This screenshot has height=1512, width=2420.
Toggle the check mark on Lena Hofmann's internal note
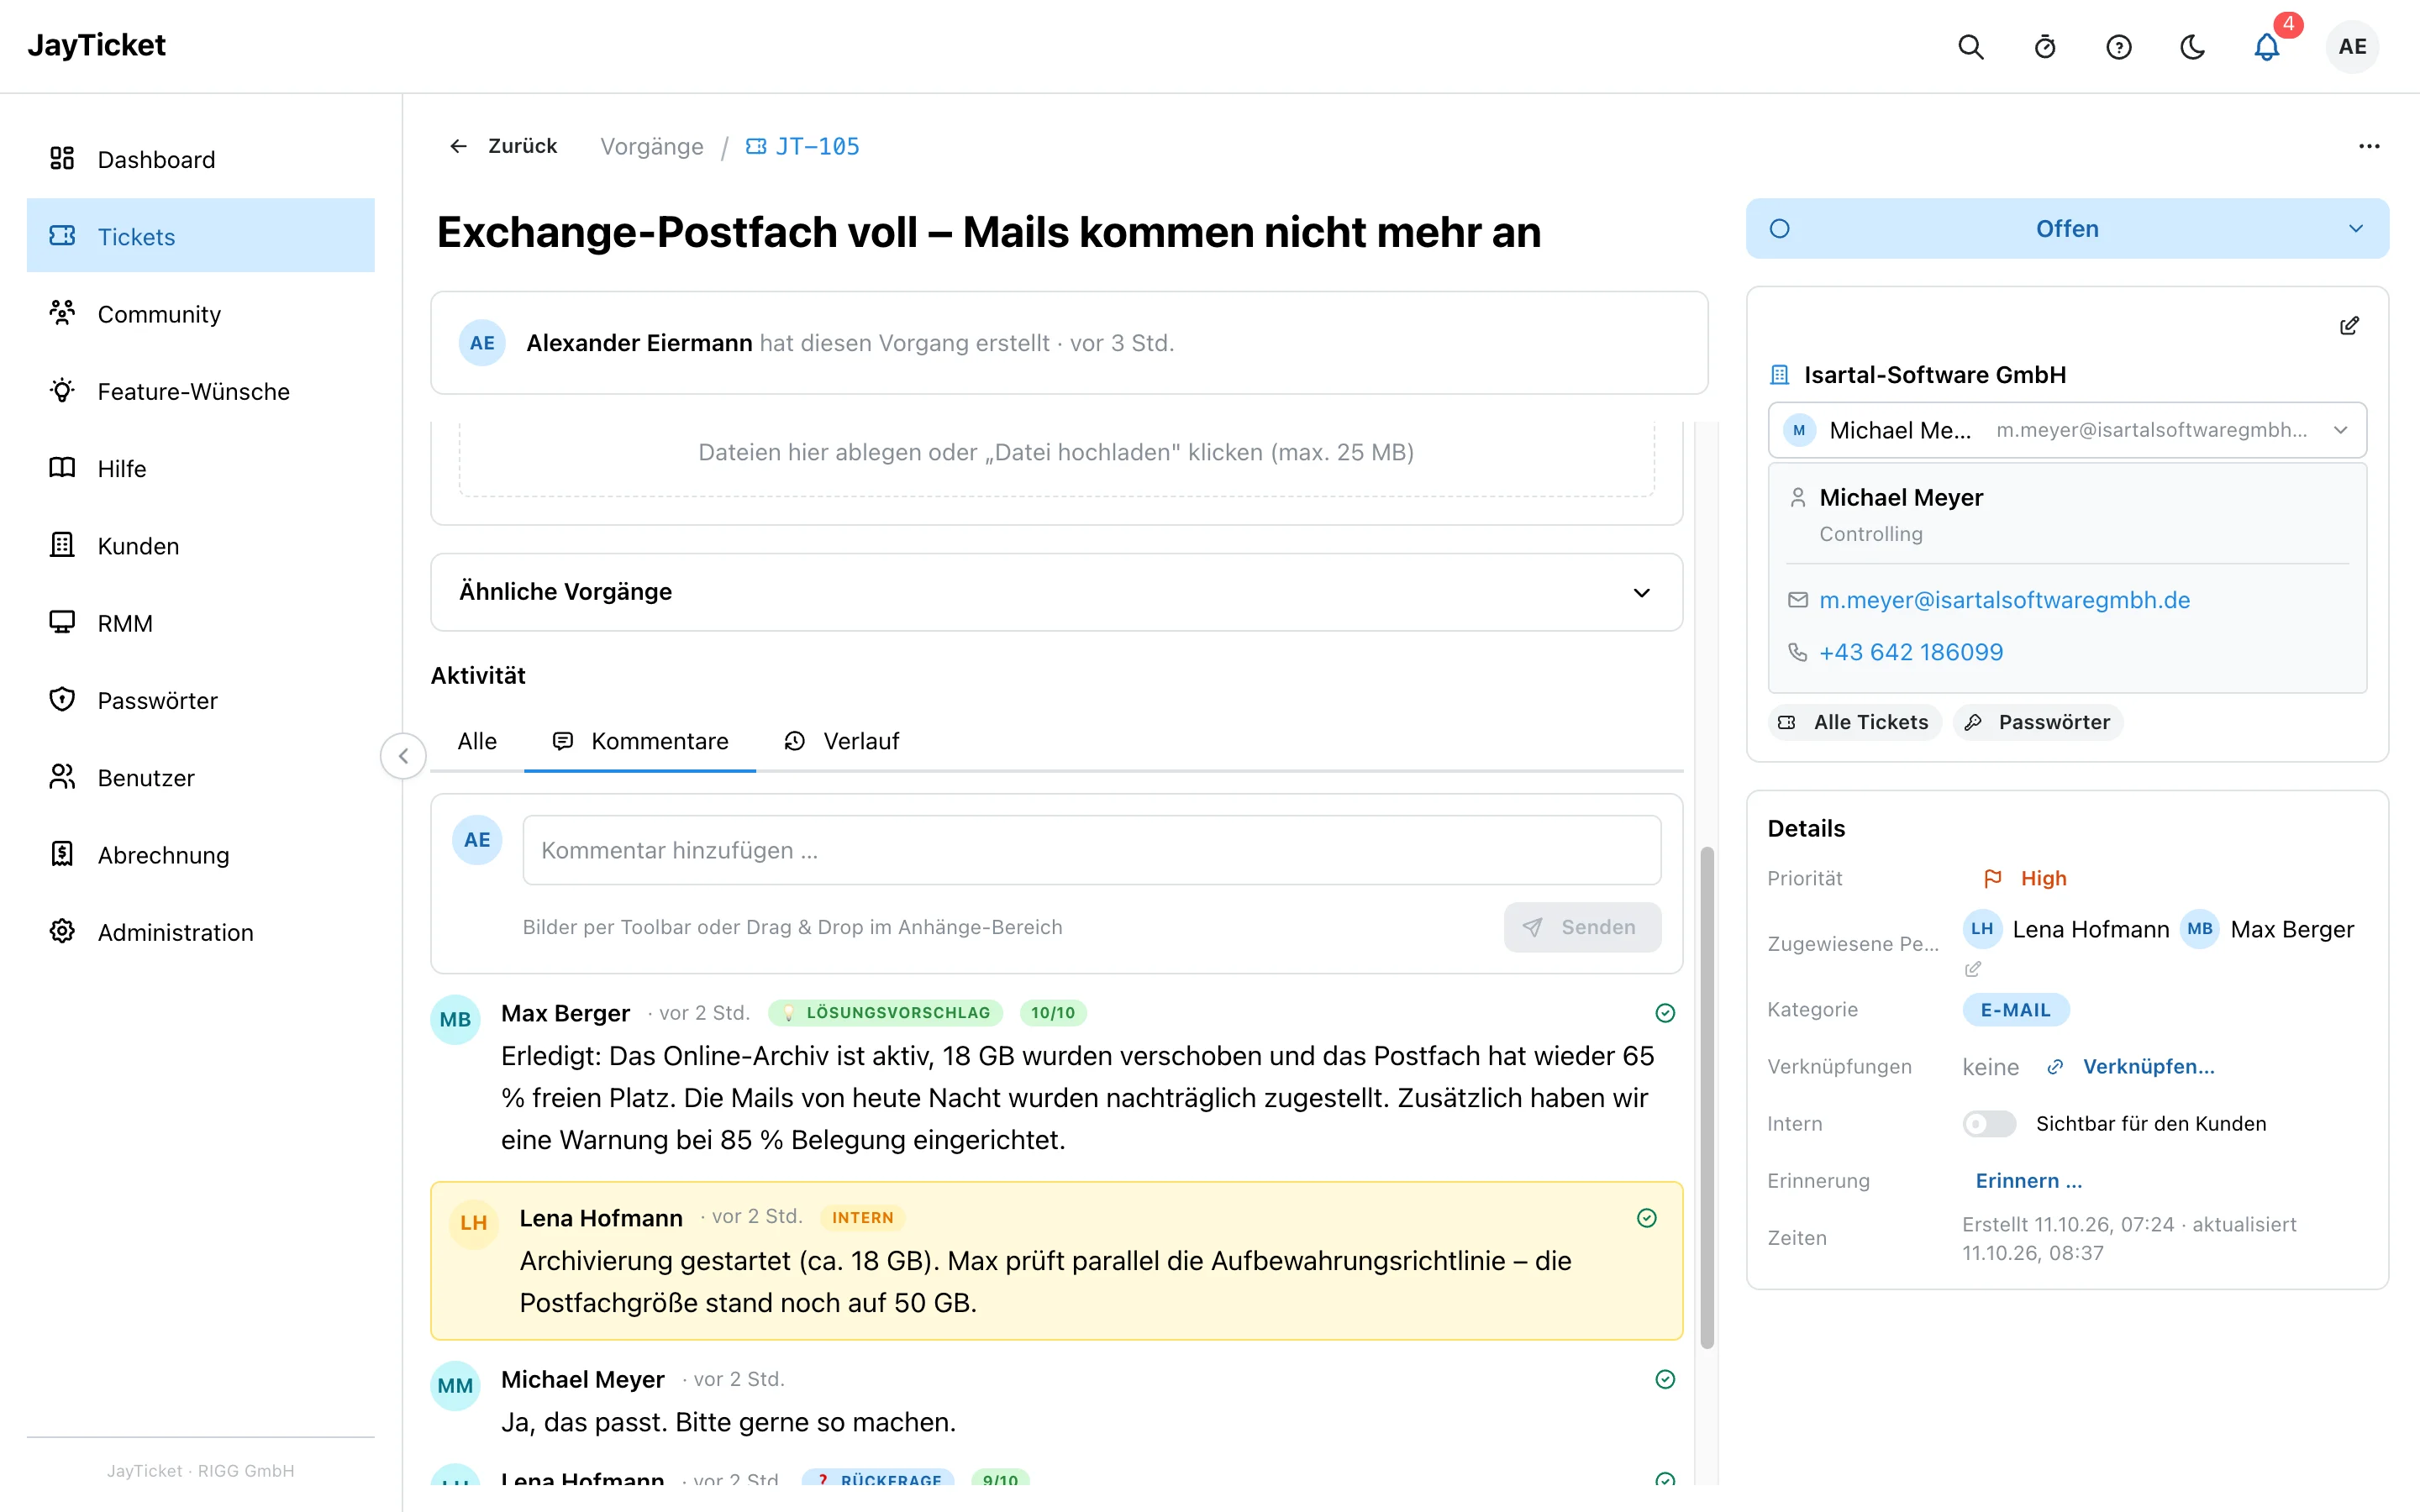coord(1647,1218)
